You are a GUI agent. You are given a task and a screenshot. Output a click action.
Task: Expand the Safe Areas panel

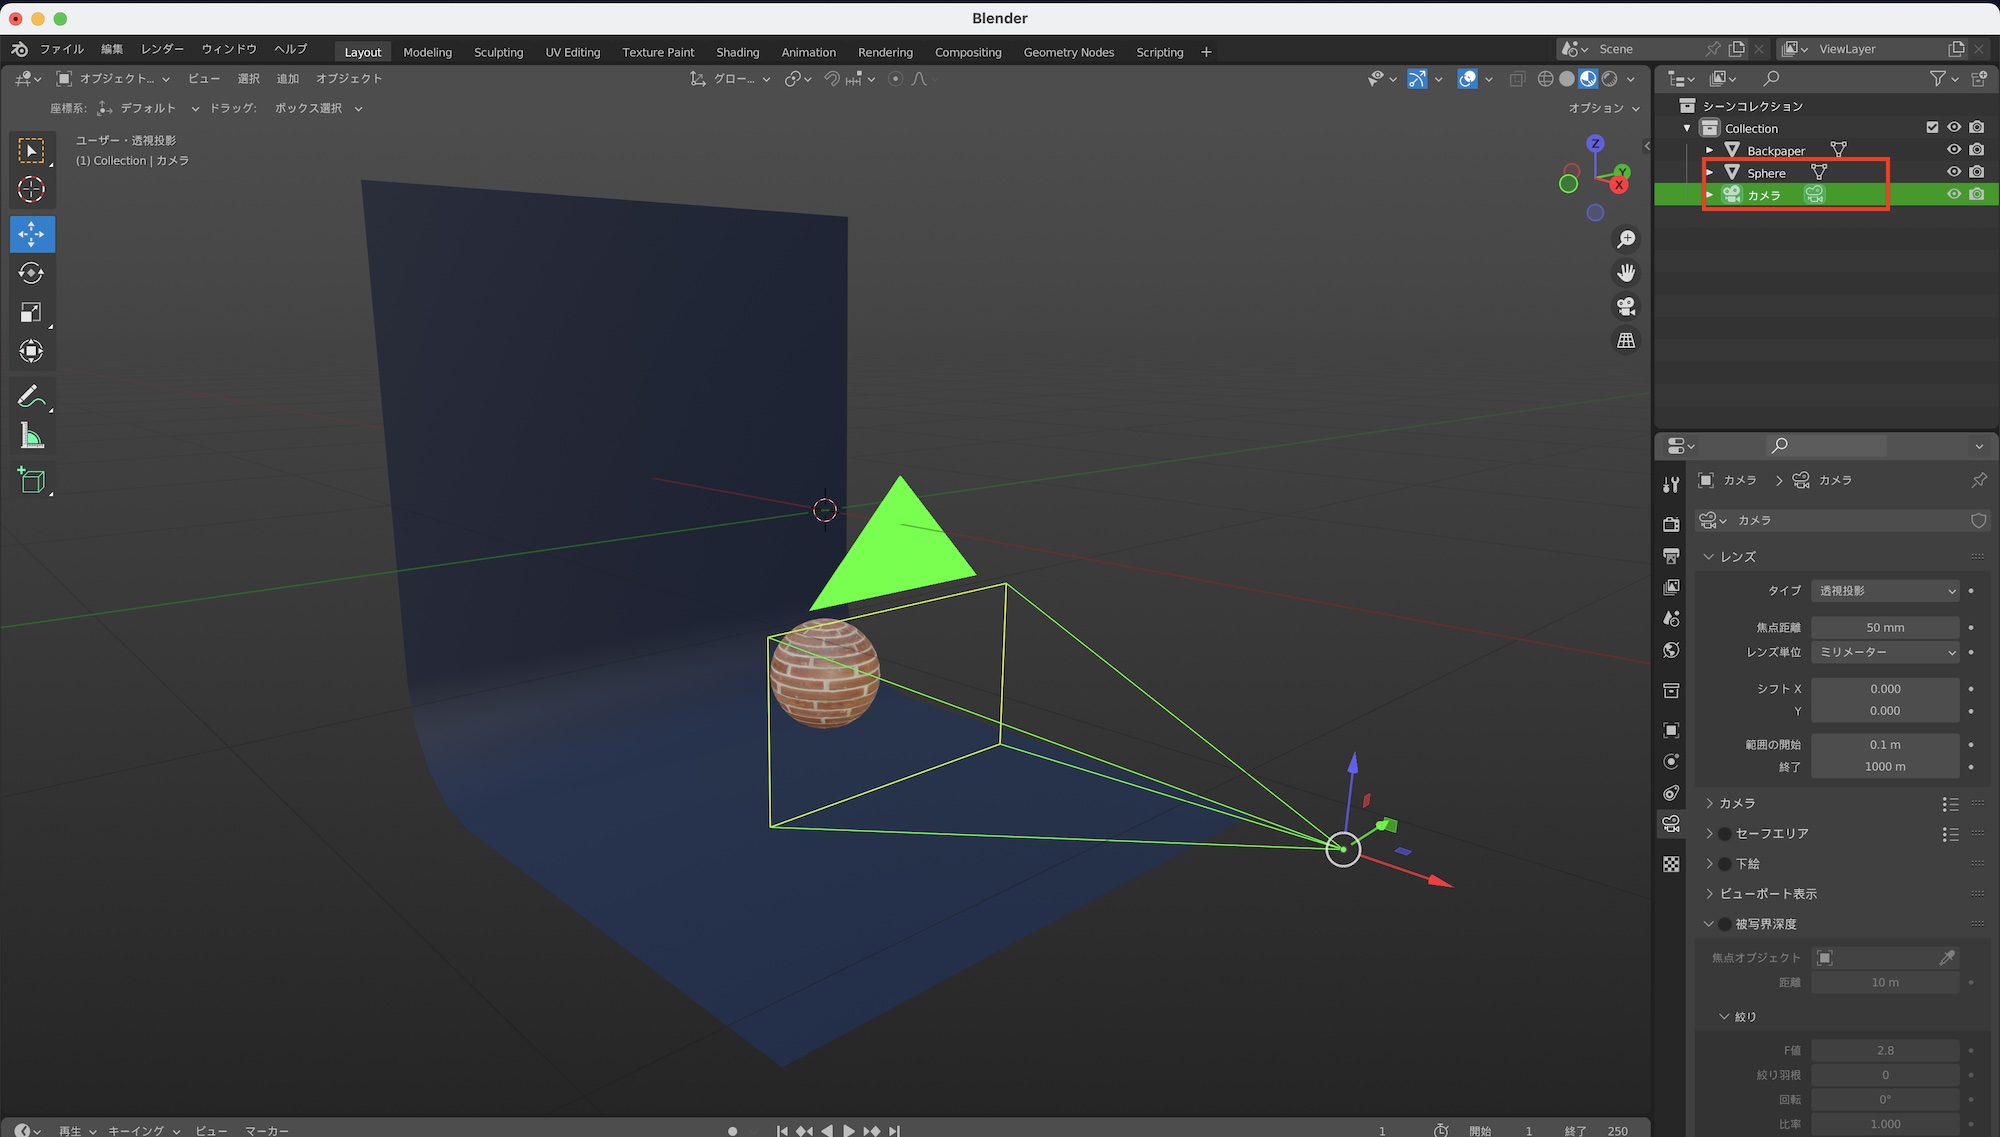tap(1709, 833)
